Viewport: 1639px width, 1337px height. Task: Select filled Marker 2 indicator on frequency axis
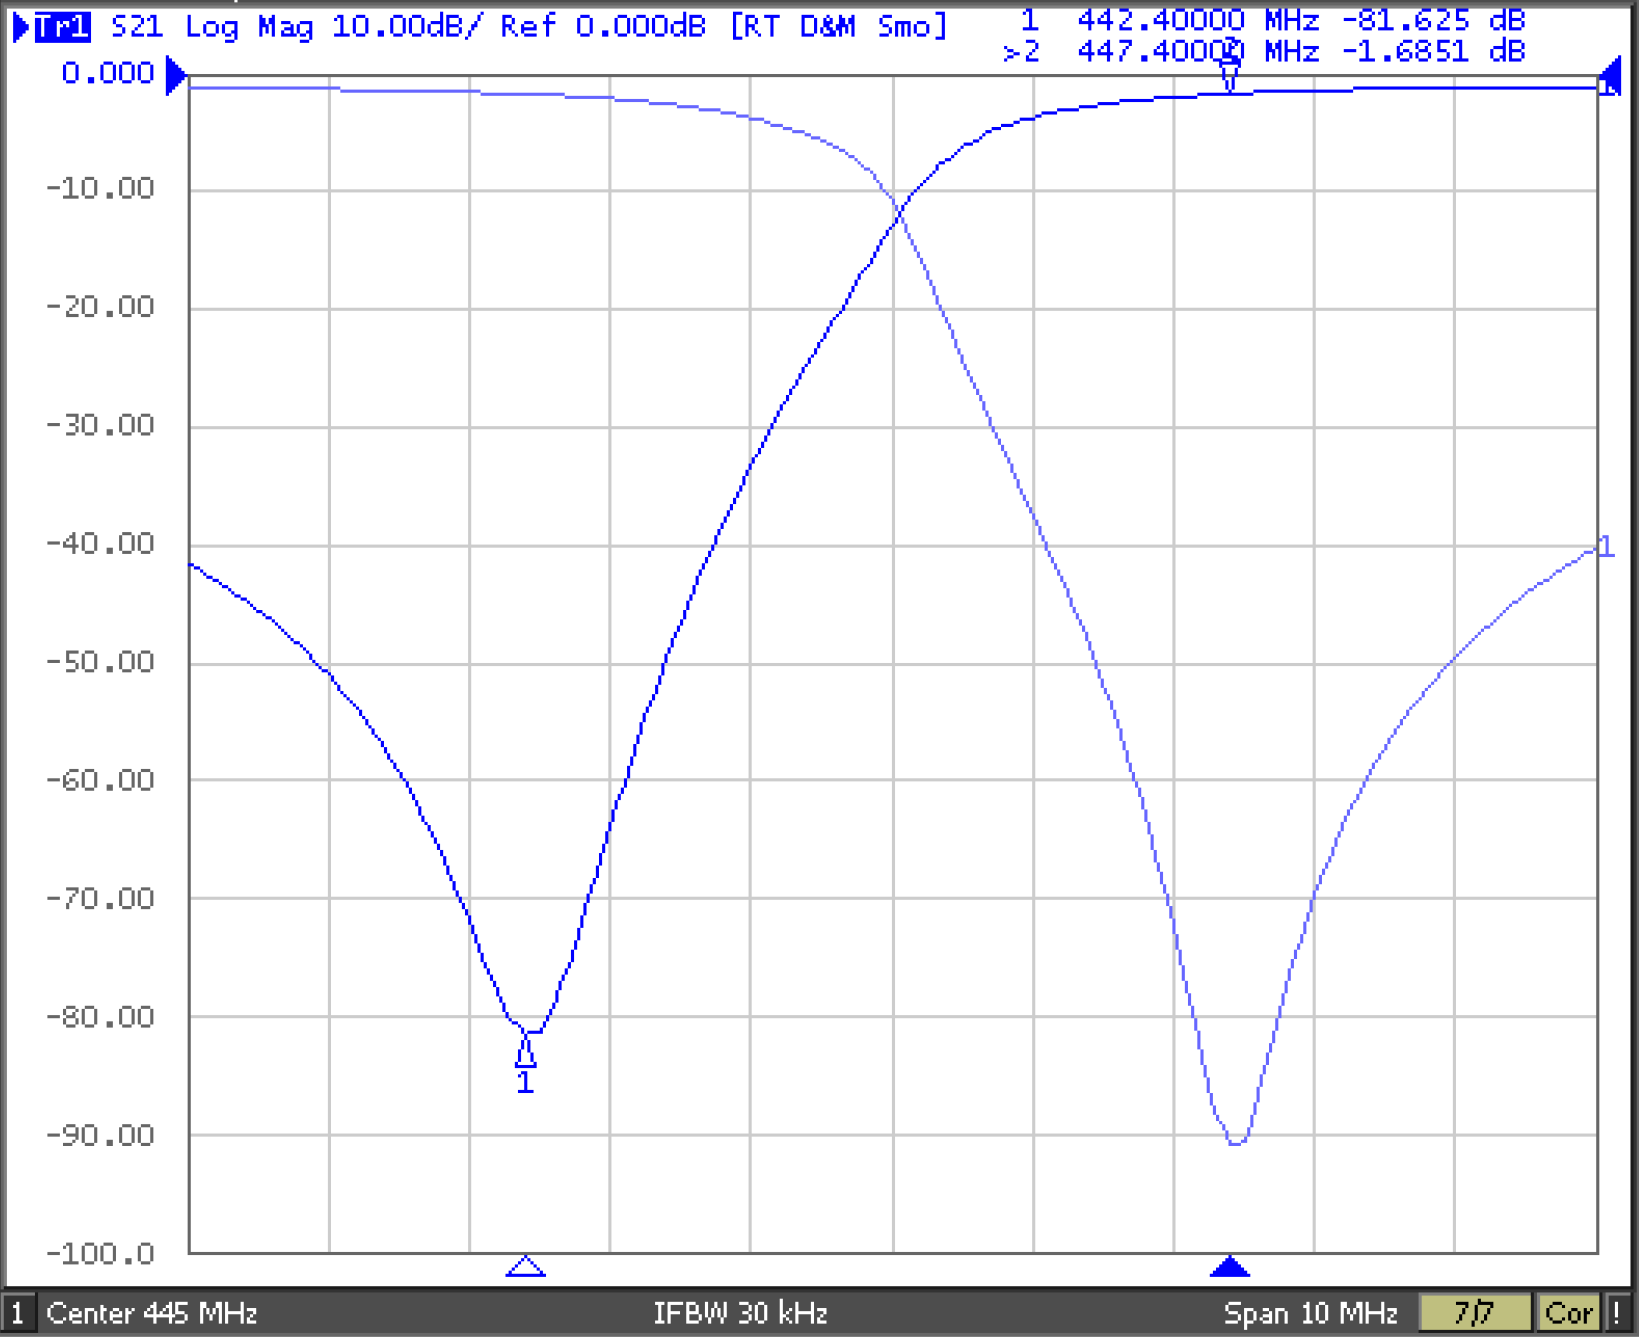(1230, 1267)
